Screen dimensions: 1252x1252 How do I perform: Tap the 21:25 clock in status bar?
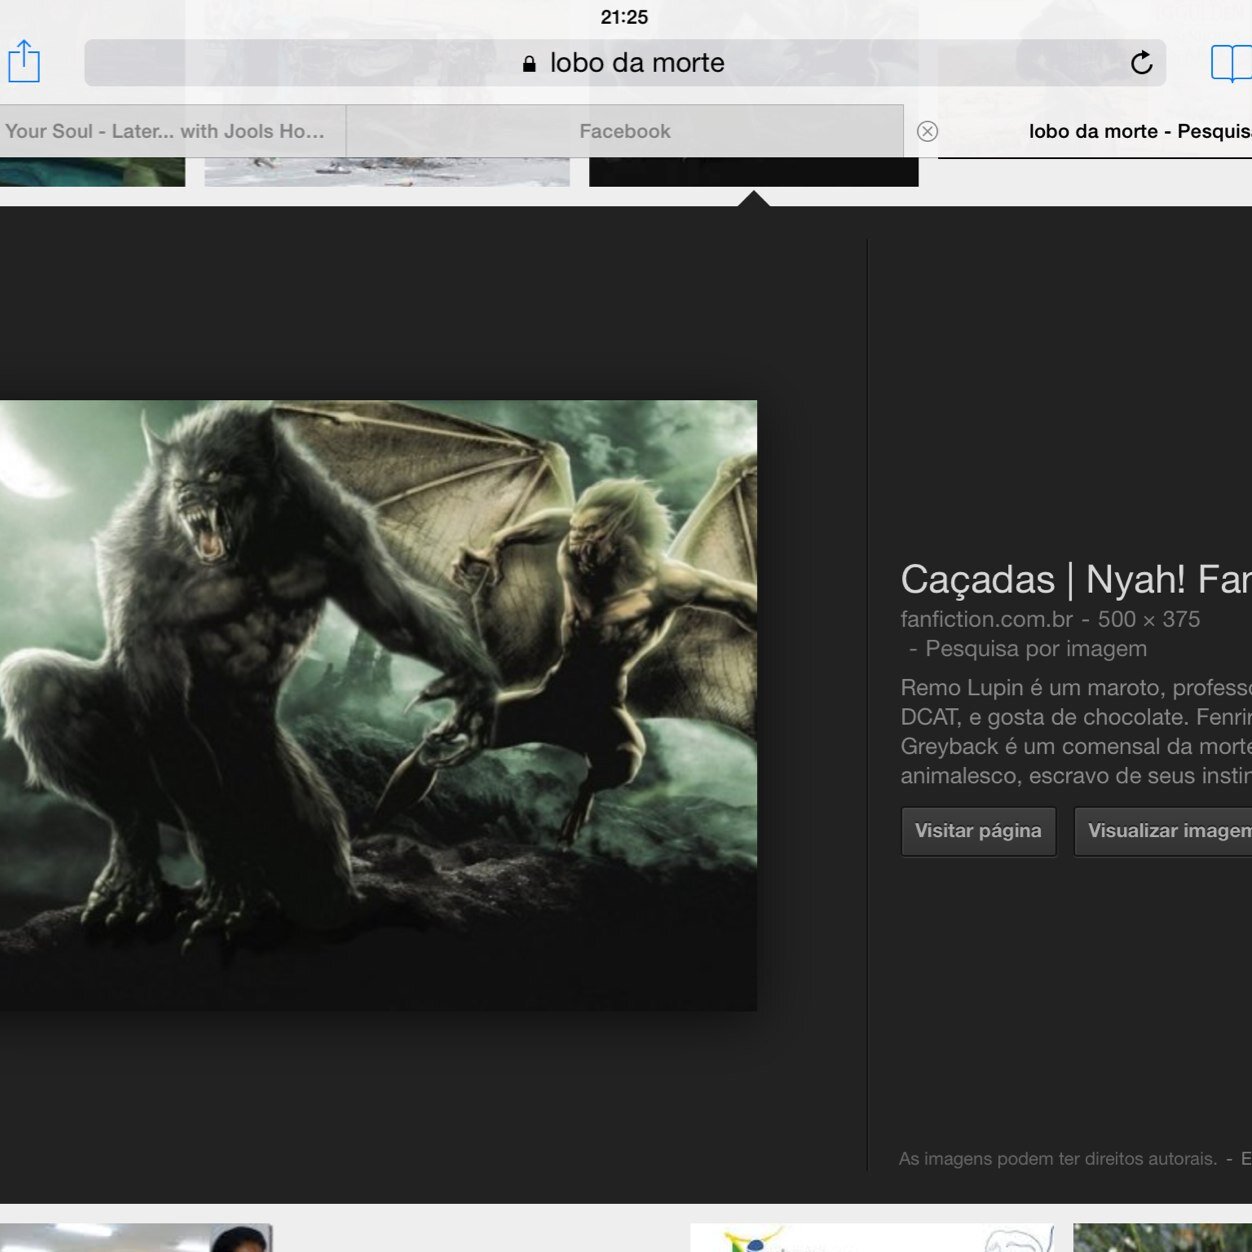point(624,17)
